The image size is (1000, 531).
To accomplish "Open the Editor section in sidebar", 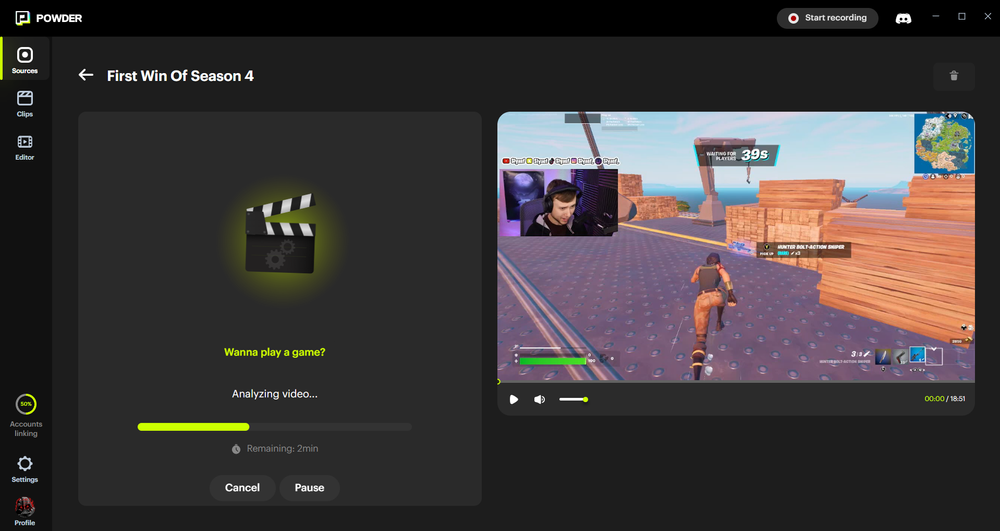I will [x=25, y=146].
